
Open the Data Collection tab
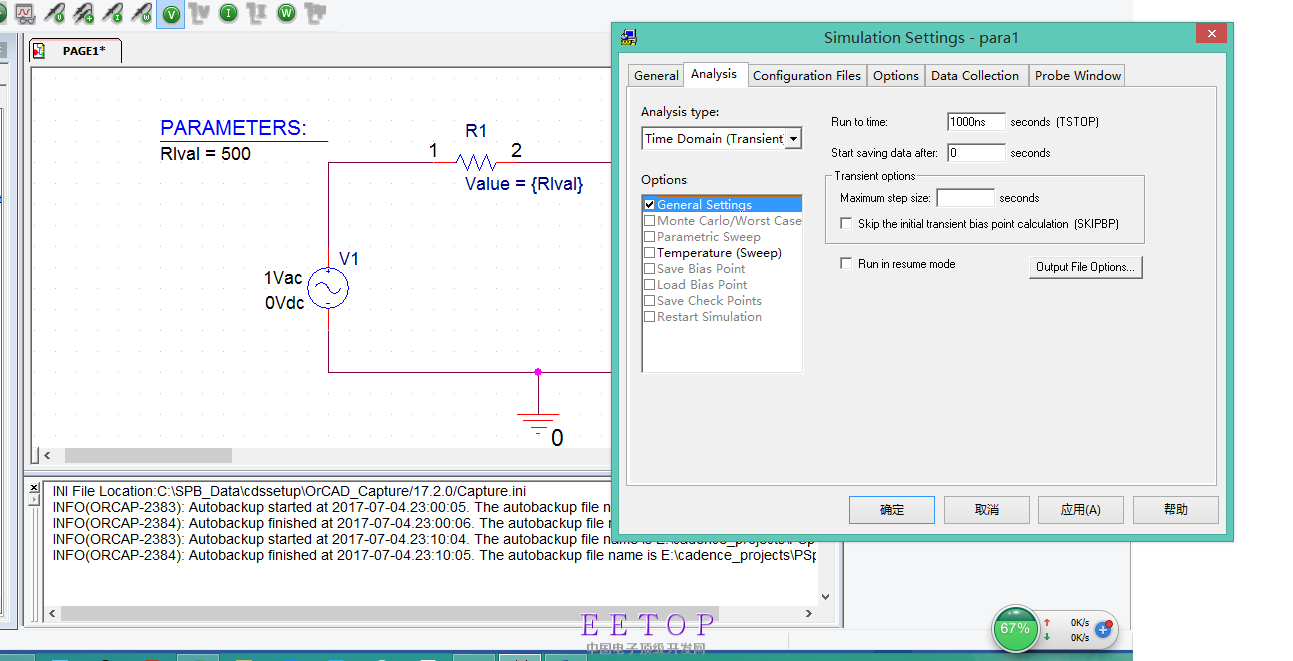click(975, 76)
